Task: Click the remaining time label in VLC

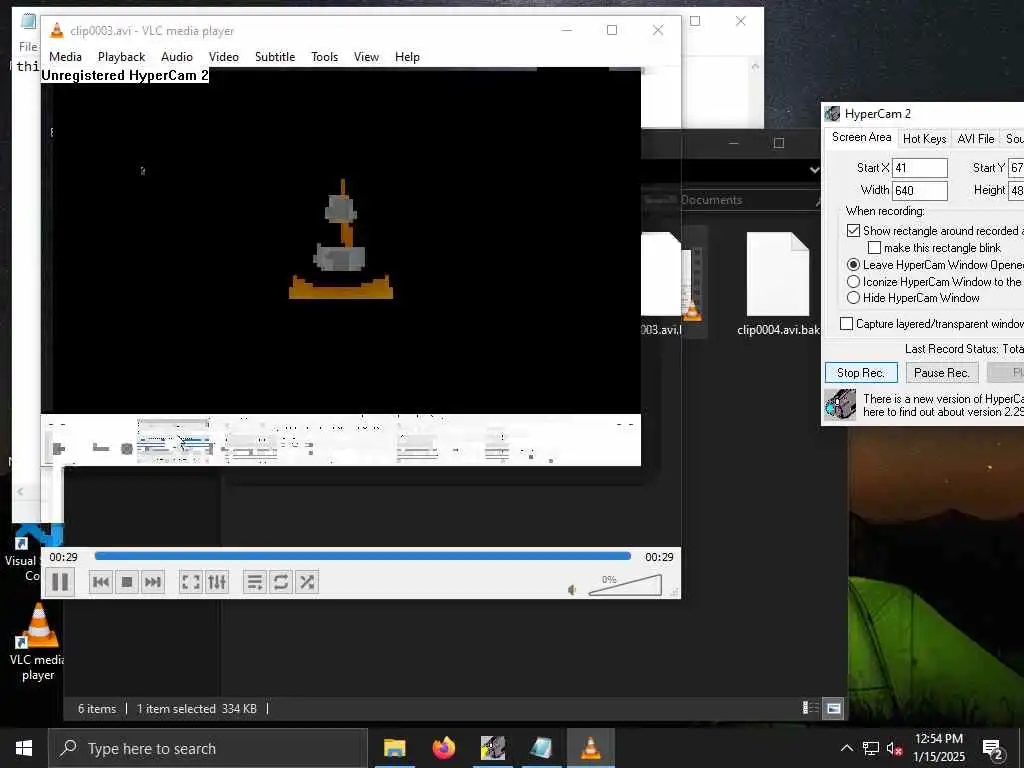Action: tap(659, 557)
